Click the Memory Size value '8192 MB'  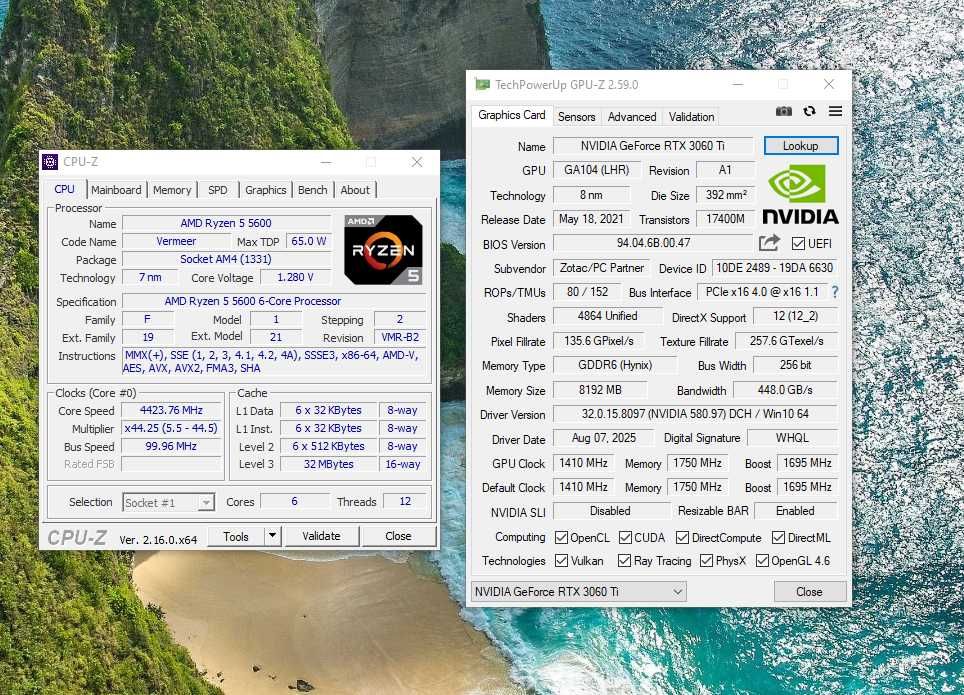point(600,390)
